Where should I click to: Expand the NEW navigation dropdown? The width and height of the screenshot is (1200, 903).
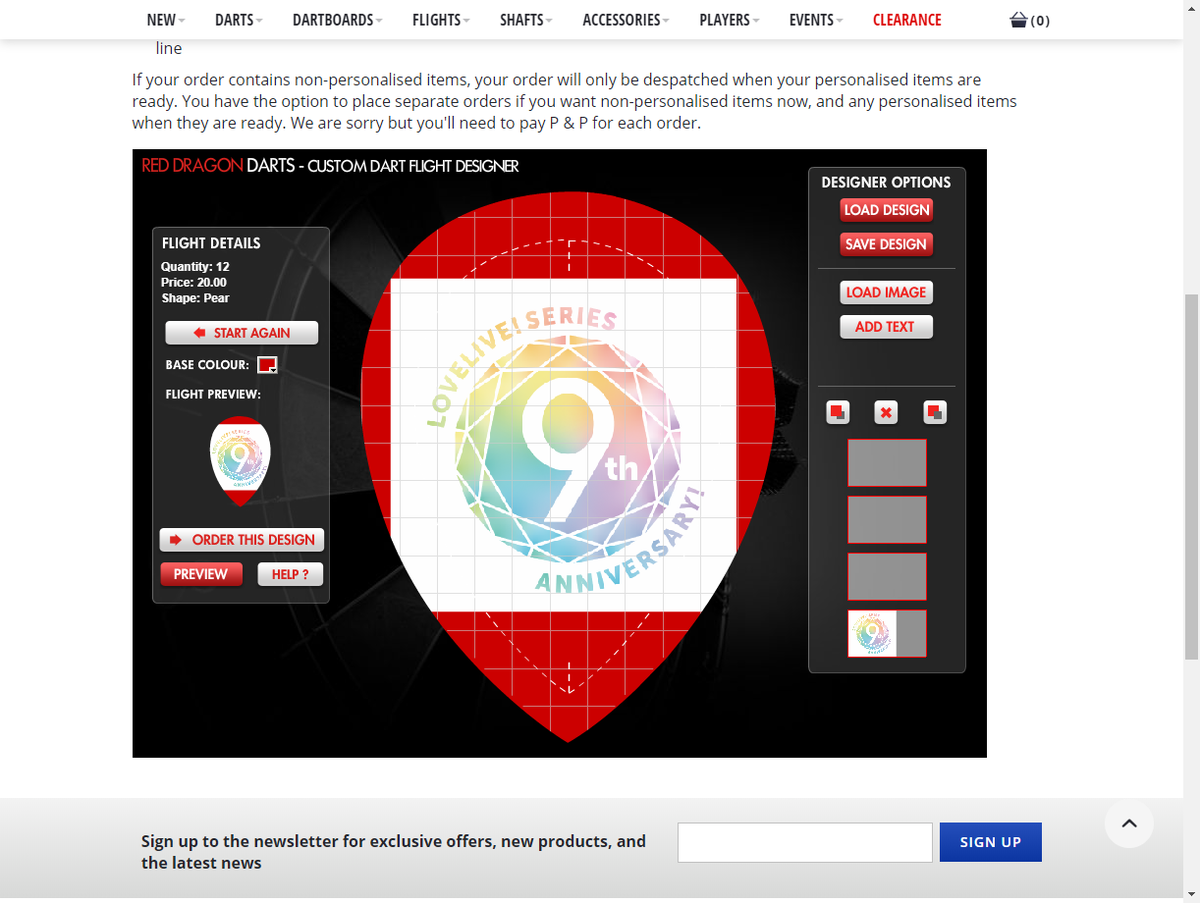(164, 20)
